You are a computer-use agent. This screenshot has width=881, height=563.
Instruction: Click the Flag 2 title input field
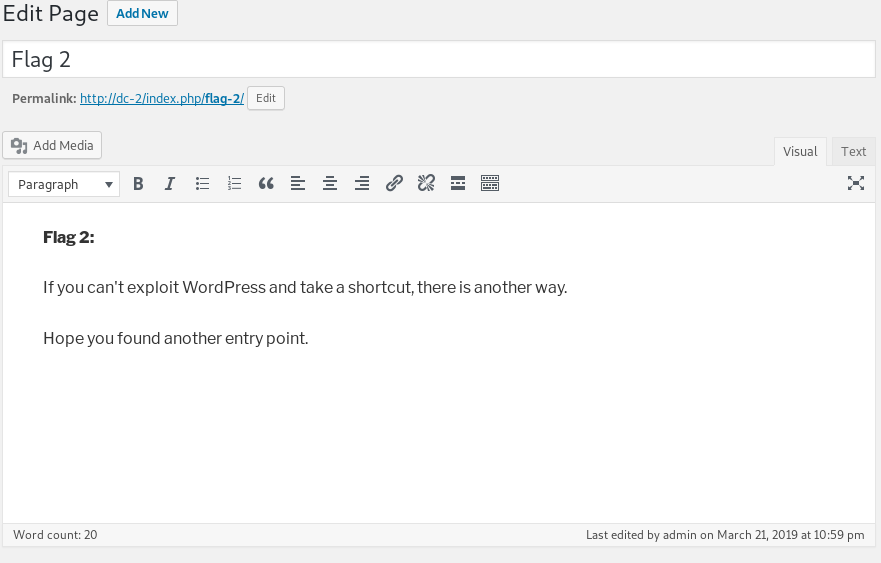pyautogui.click(x=439, y=59)
